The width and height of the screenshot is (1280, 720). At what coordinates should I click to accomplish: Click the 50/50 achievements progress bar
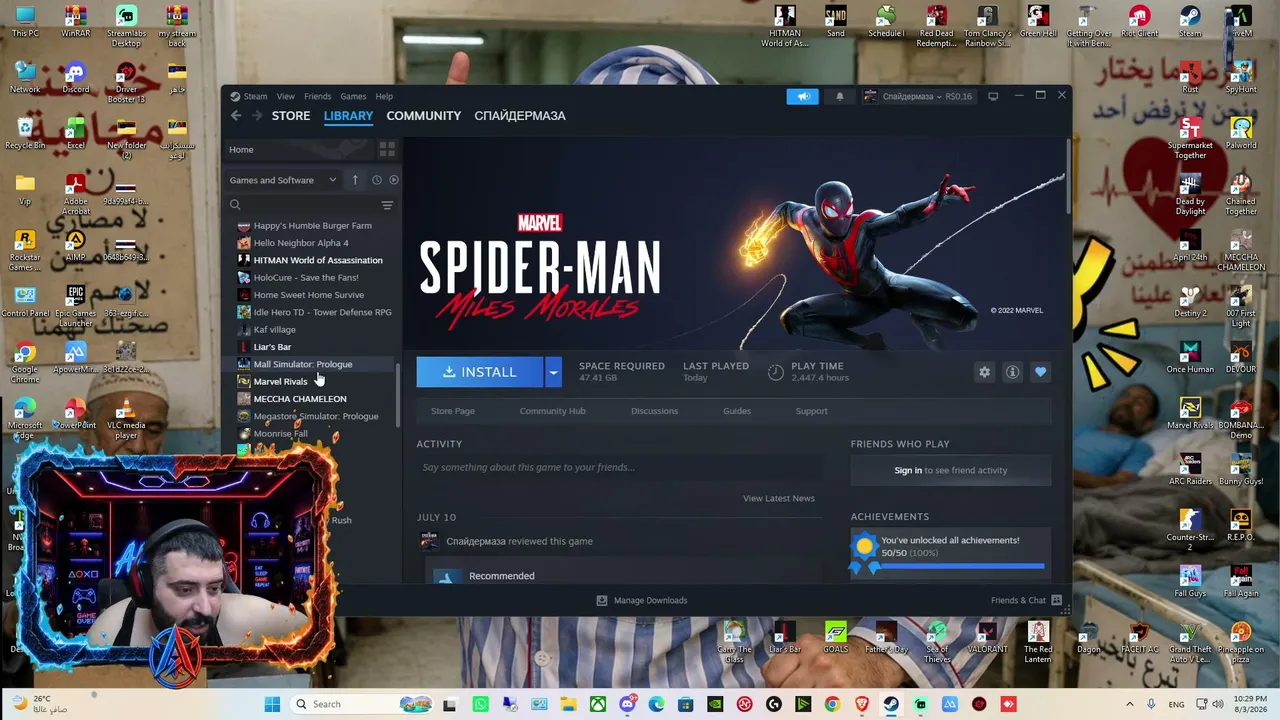click(x=963, y=567)
